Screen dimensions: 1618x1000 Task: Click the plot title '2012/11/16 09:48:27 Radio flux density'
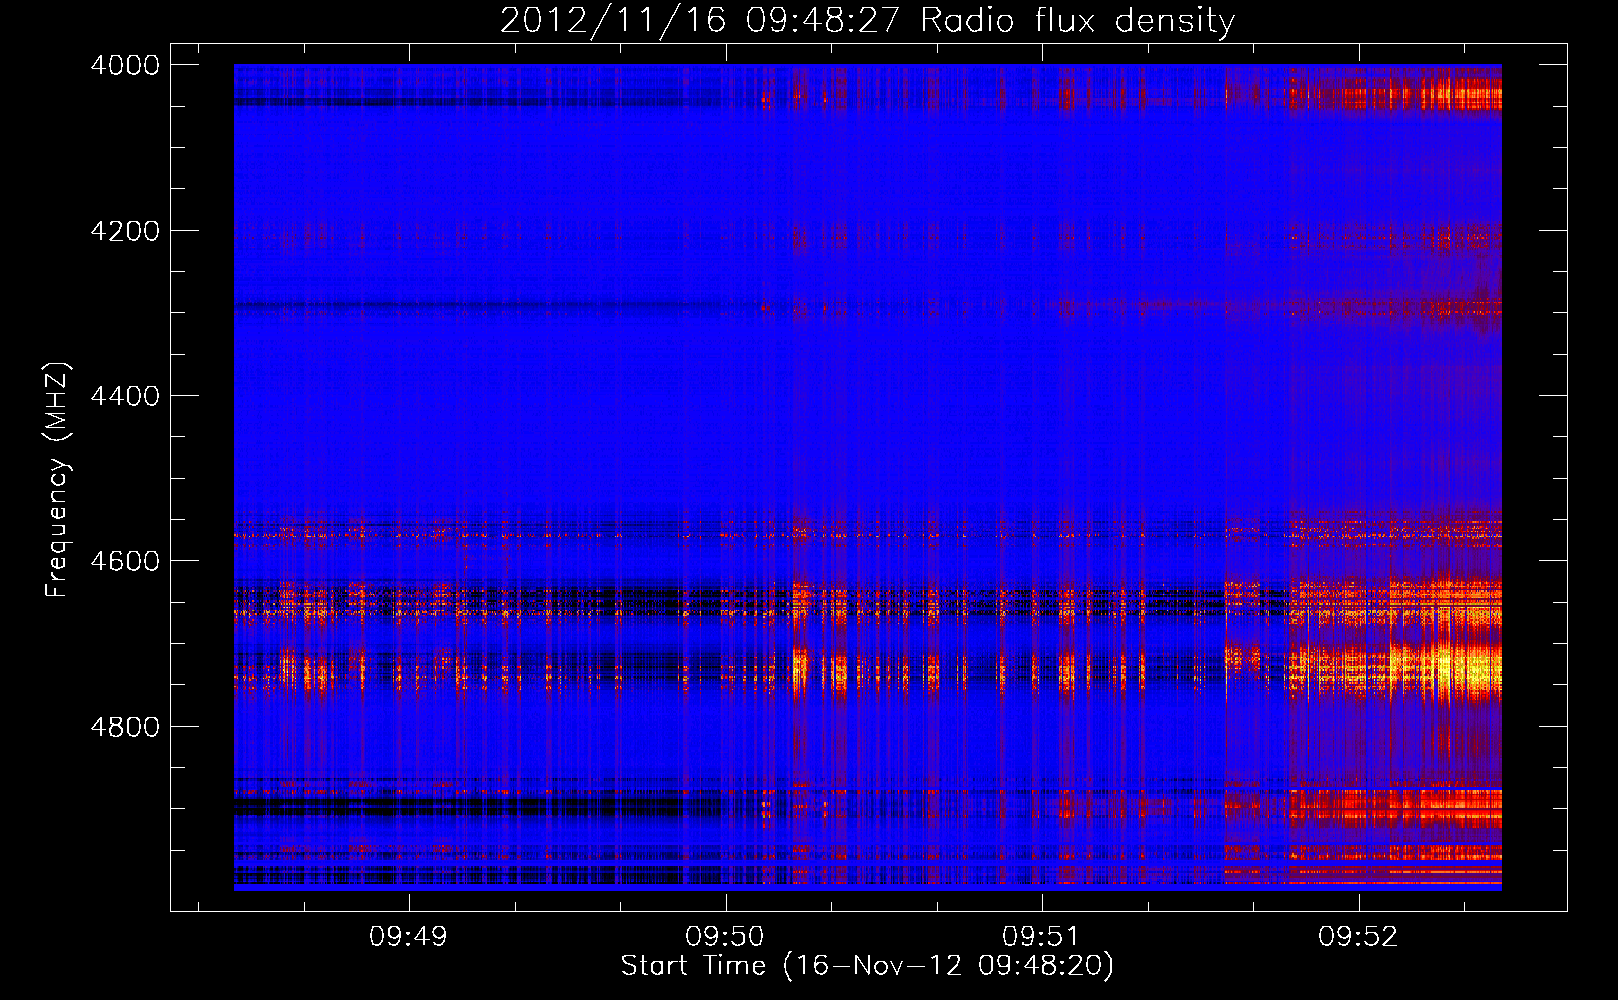pos(867,20)
